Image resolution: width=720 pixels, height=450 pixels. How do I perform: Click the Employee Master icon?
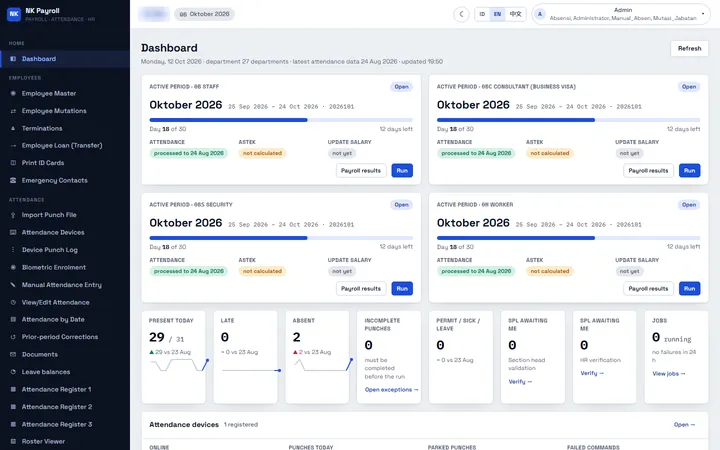tap(13, 93)
